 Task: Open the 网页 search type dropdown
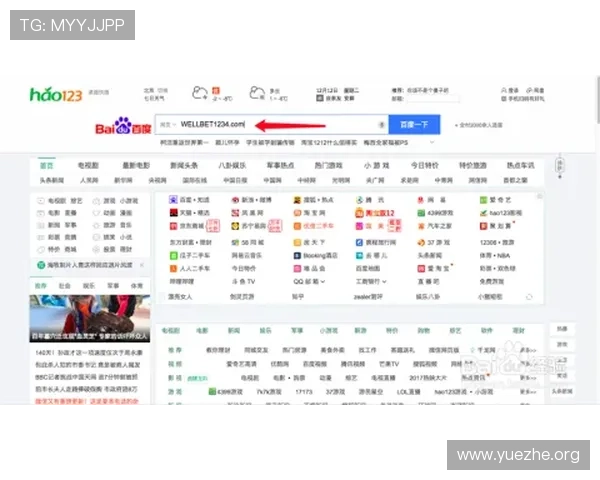point(168,125)
